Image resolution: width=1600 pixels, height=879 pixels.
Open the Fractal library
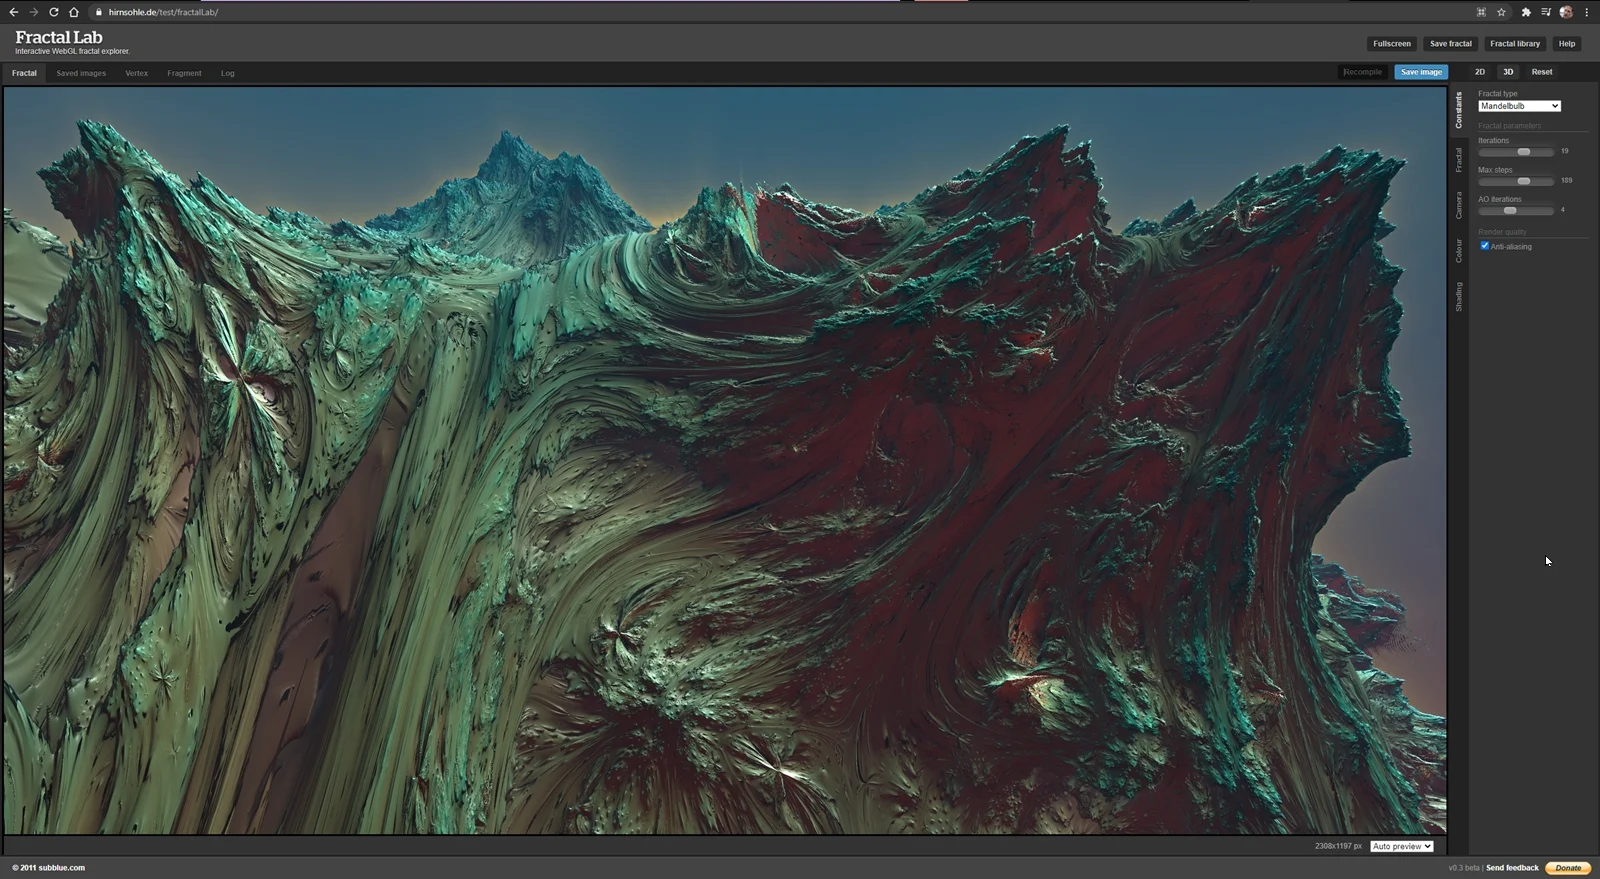point(1515,44)
